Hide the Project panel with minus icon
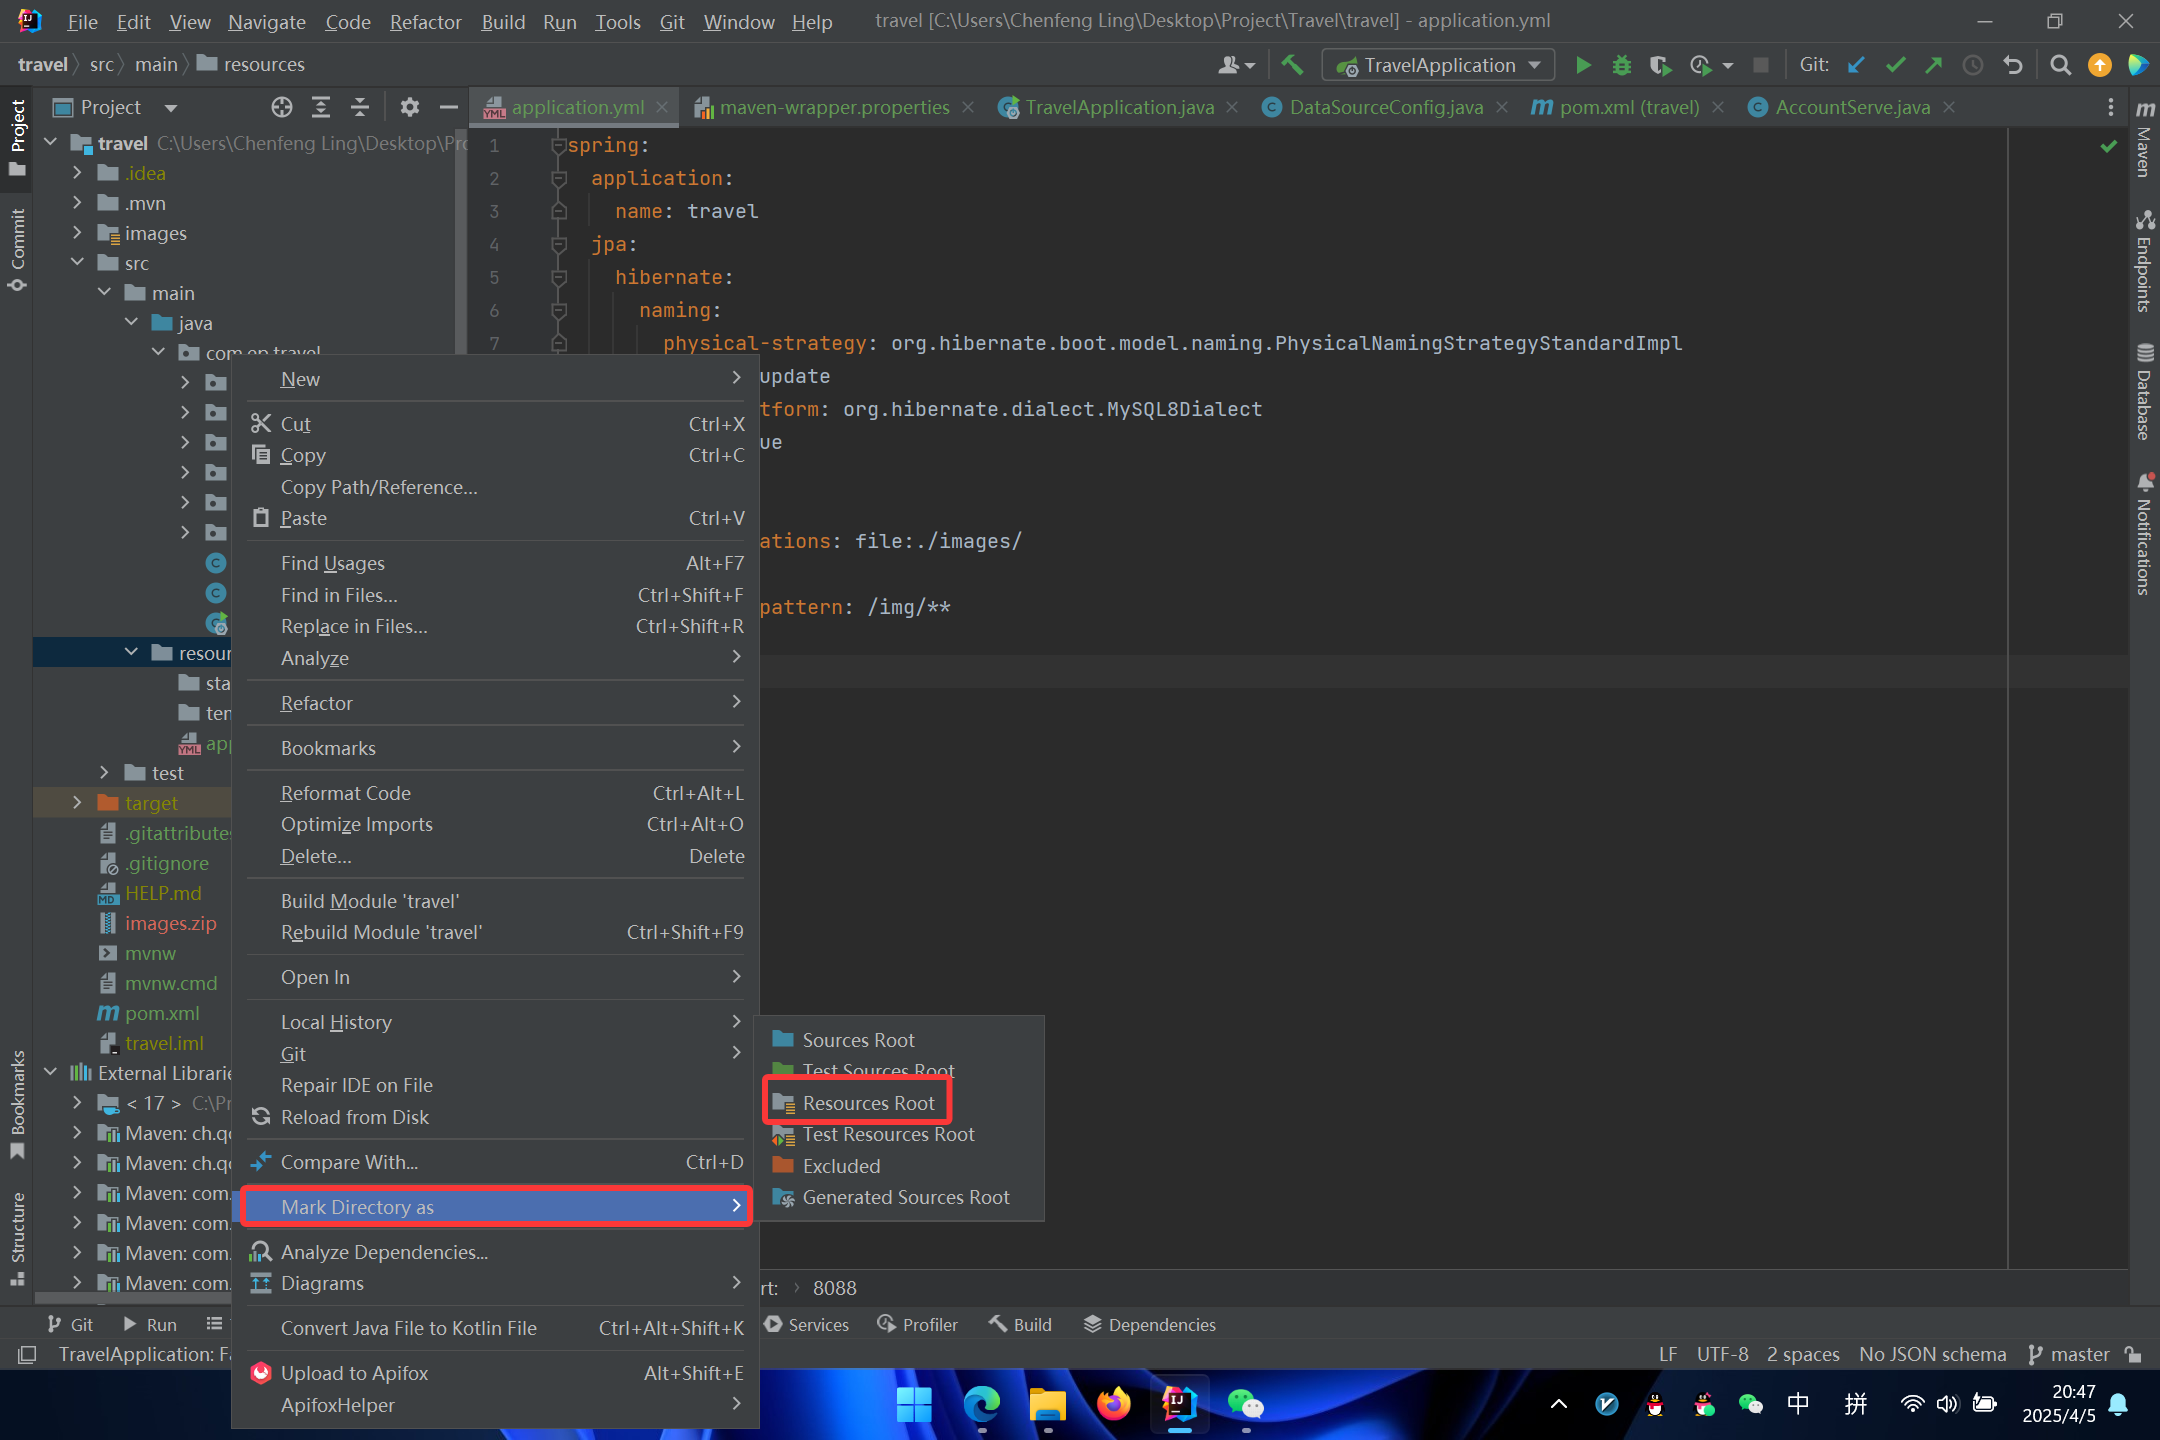The height and width of the screenshot is (1440, 2160). pos(448,107)
